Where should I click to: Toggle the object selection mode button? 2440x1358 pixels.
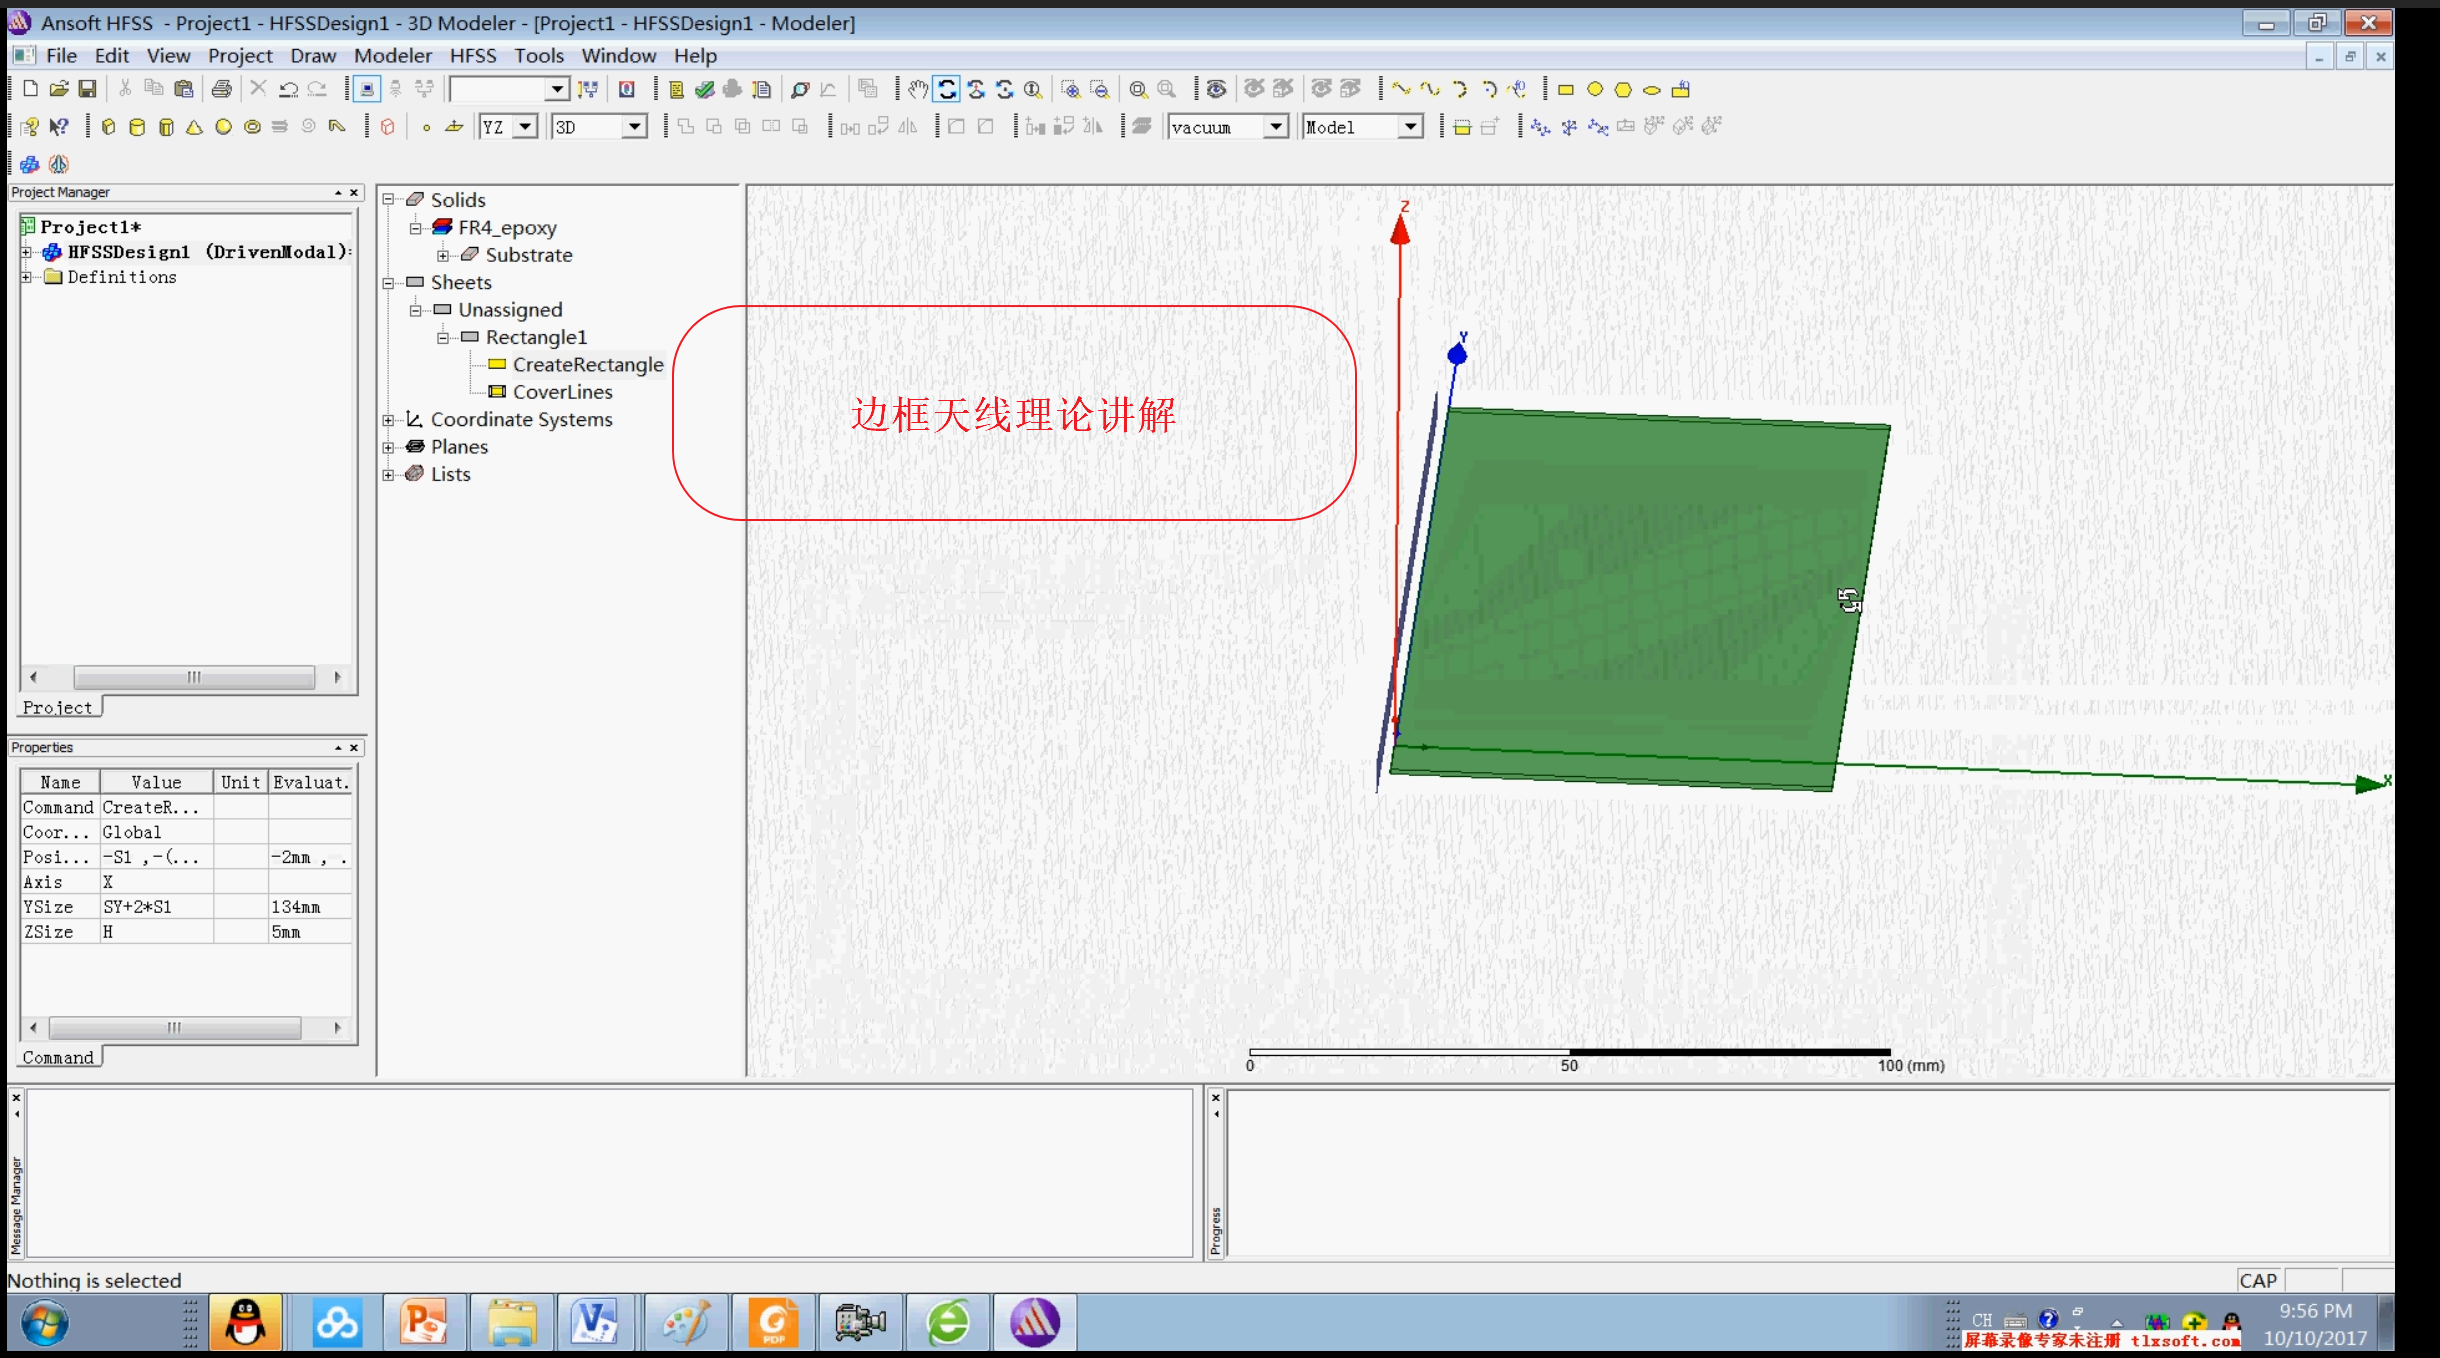pos(367,90)
